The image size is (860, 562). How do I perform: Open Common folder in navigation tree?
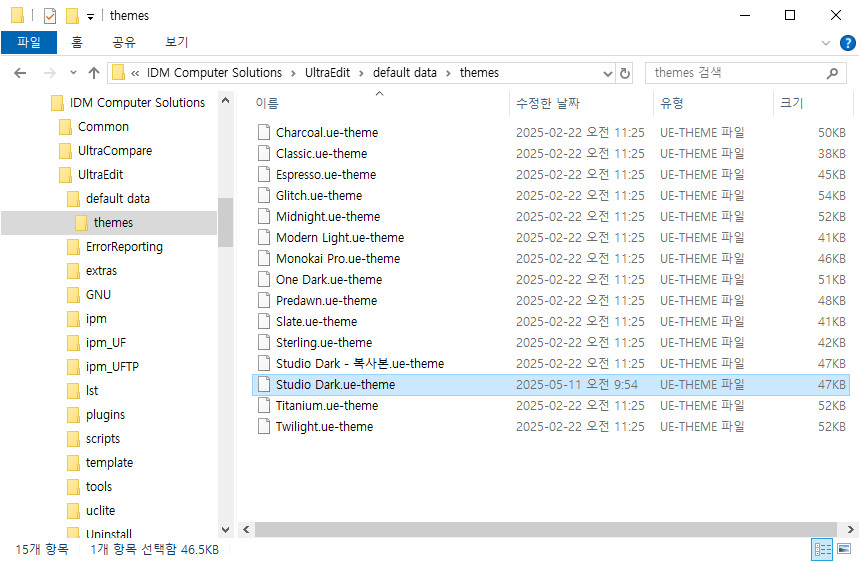103,127
